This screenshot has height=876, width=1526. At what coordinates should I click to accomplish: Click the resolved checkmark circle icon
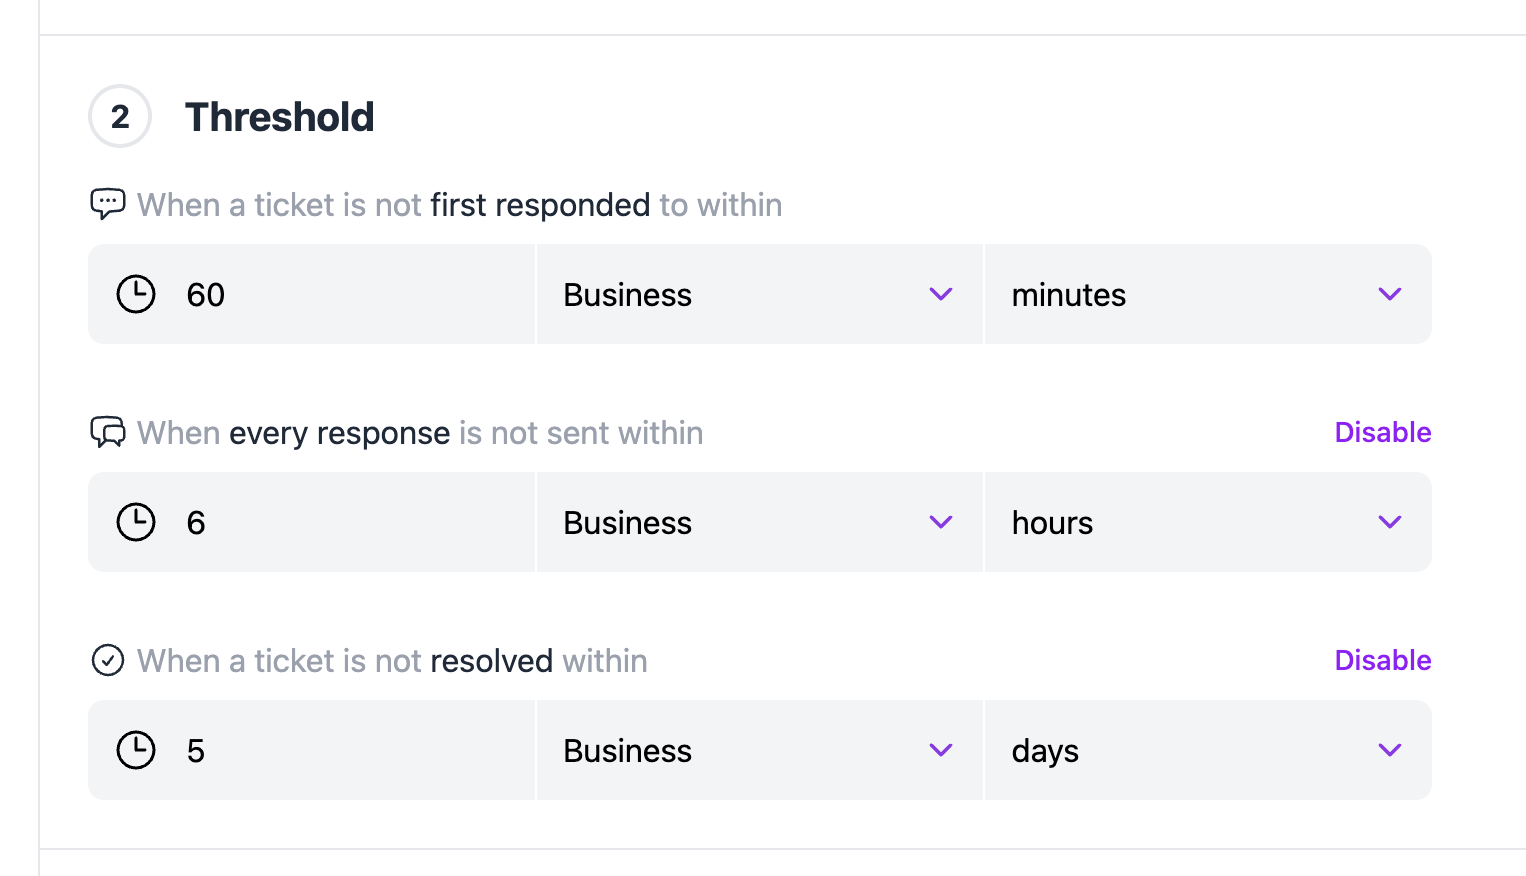tap(108, 660)
